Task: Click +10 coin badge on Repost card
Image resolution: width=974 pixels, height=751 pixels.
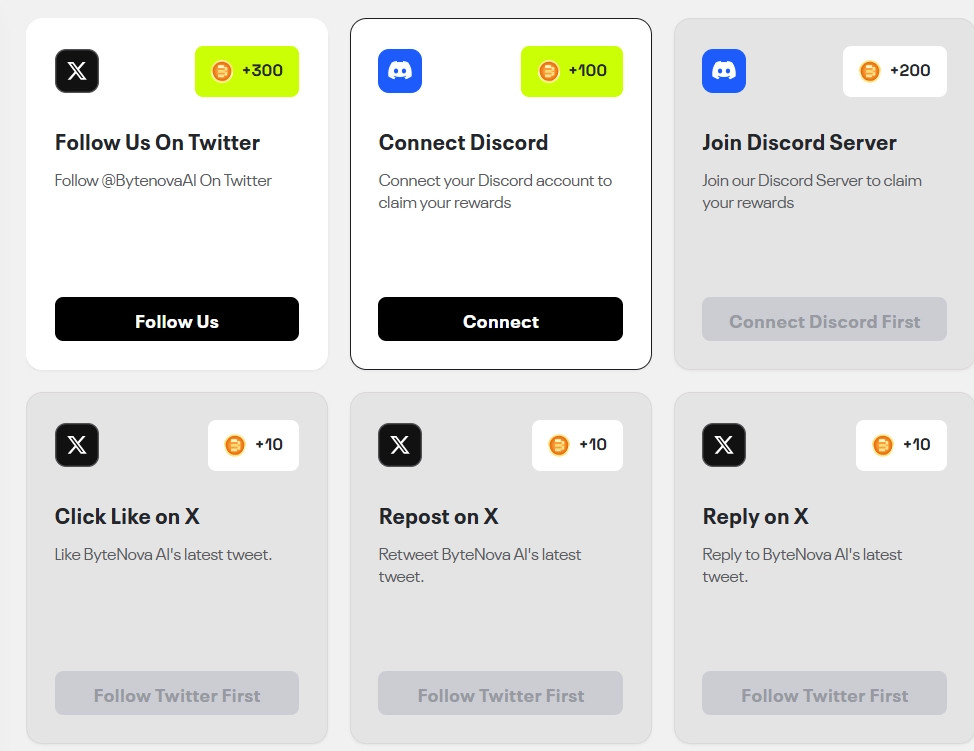Action: click(x=577, y=445)
